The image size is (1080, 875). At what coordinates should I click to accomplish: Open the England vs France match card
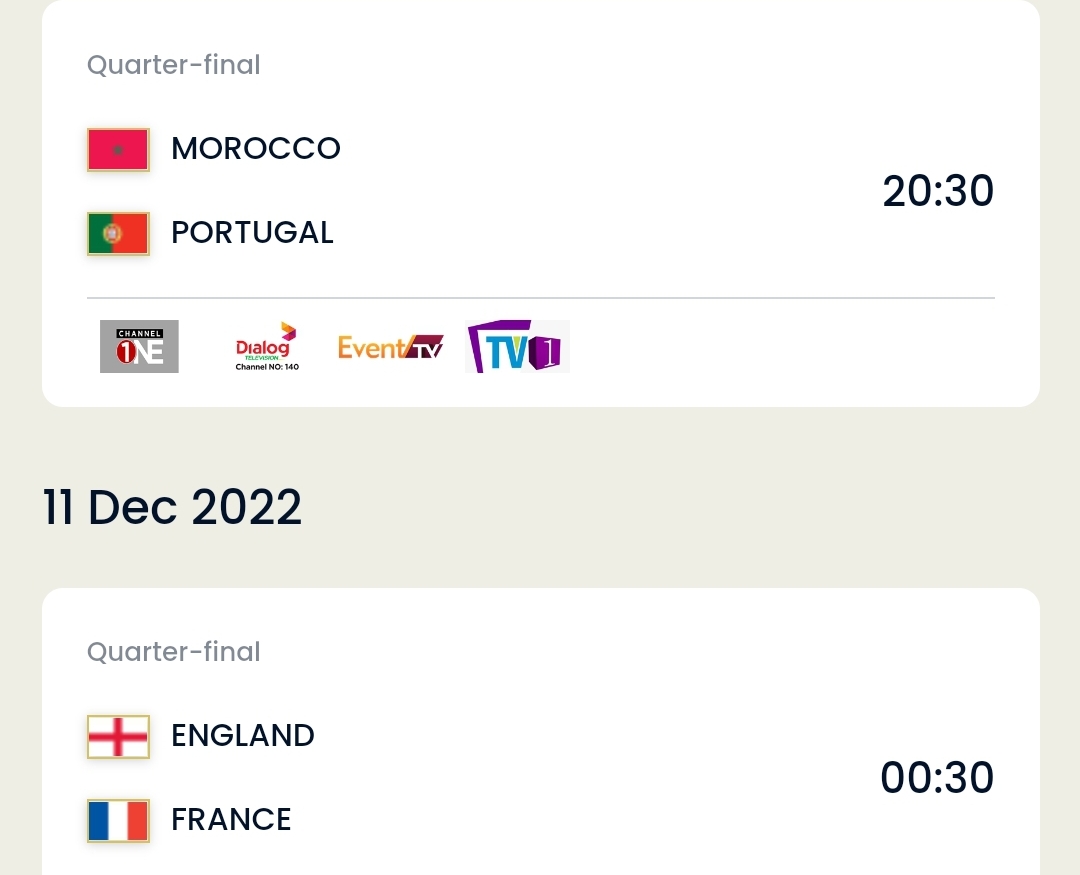pyautogui.click(x=541, y=732)
